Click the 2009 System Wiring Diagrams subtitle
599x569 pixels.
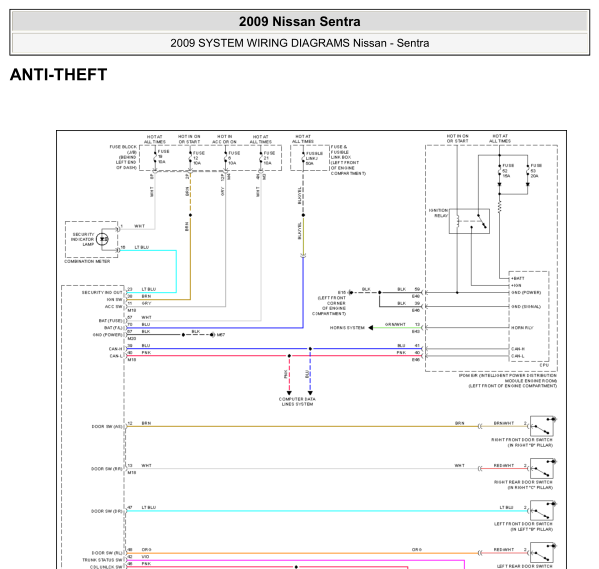[x=300, y=43]
